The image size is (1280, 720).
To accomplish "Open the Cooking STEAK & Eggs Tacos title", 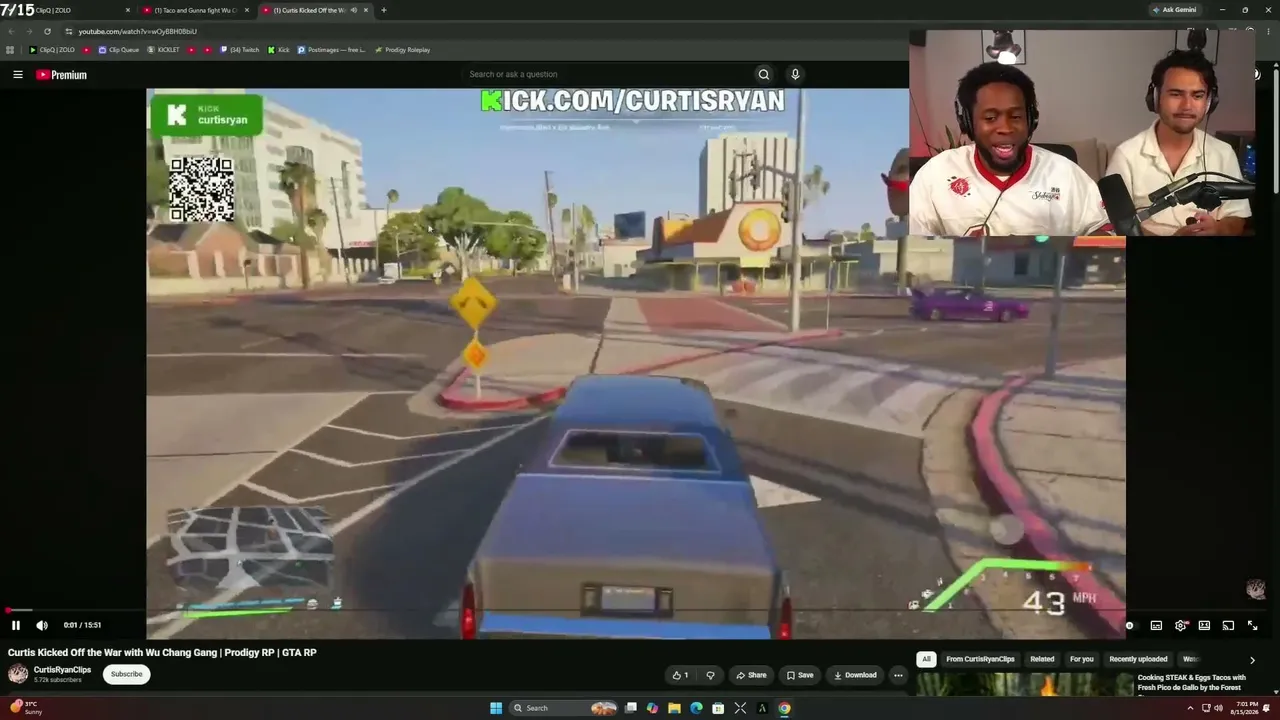I will tap(1191, 682).
